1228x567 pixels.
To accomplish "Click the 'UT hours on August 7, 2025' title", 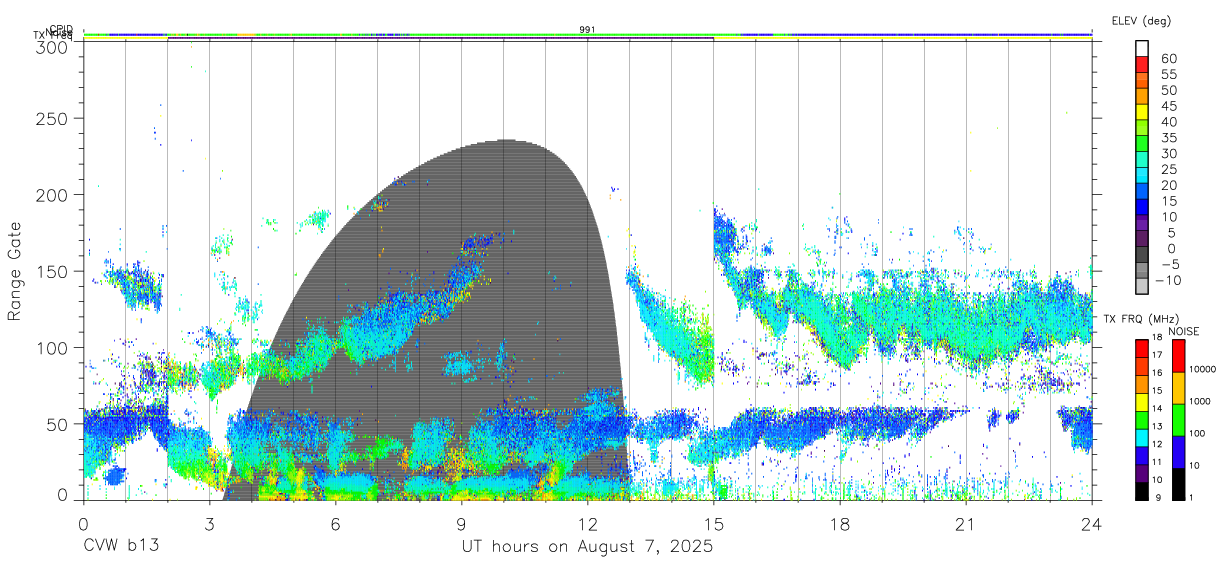I will tap(587, 547).
